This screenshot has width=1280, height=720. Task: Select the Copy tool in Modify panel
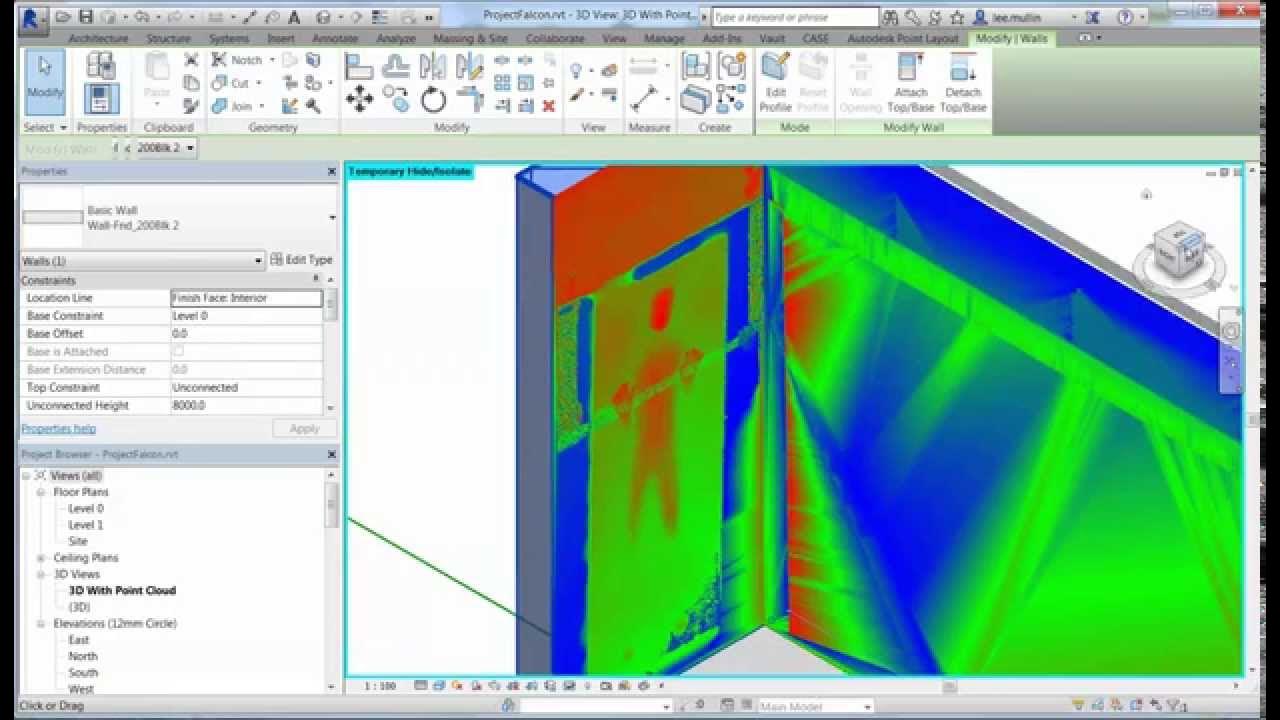pos(396,99)
